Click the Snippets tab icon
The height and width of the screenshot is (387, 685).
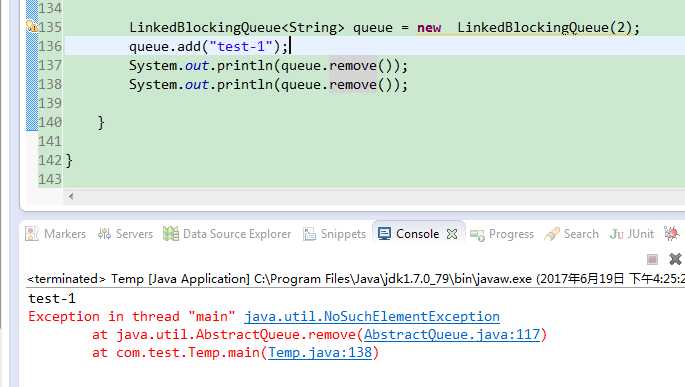pyautogui.click(x=309, y=234)
